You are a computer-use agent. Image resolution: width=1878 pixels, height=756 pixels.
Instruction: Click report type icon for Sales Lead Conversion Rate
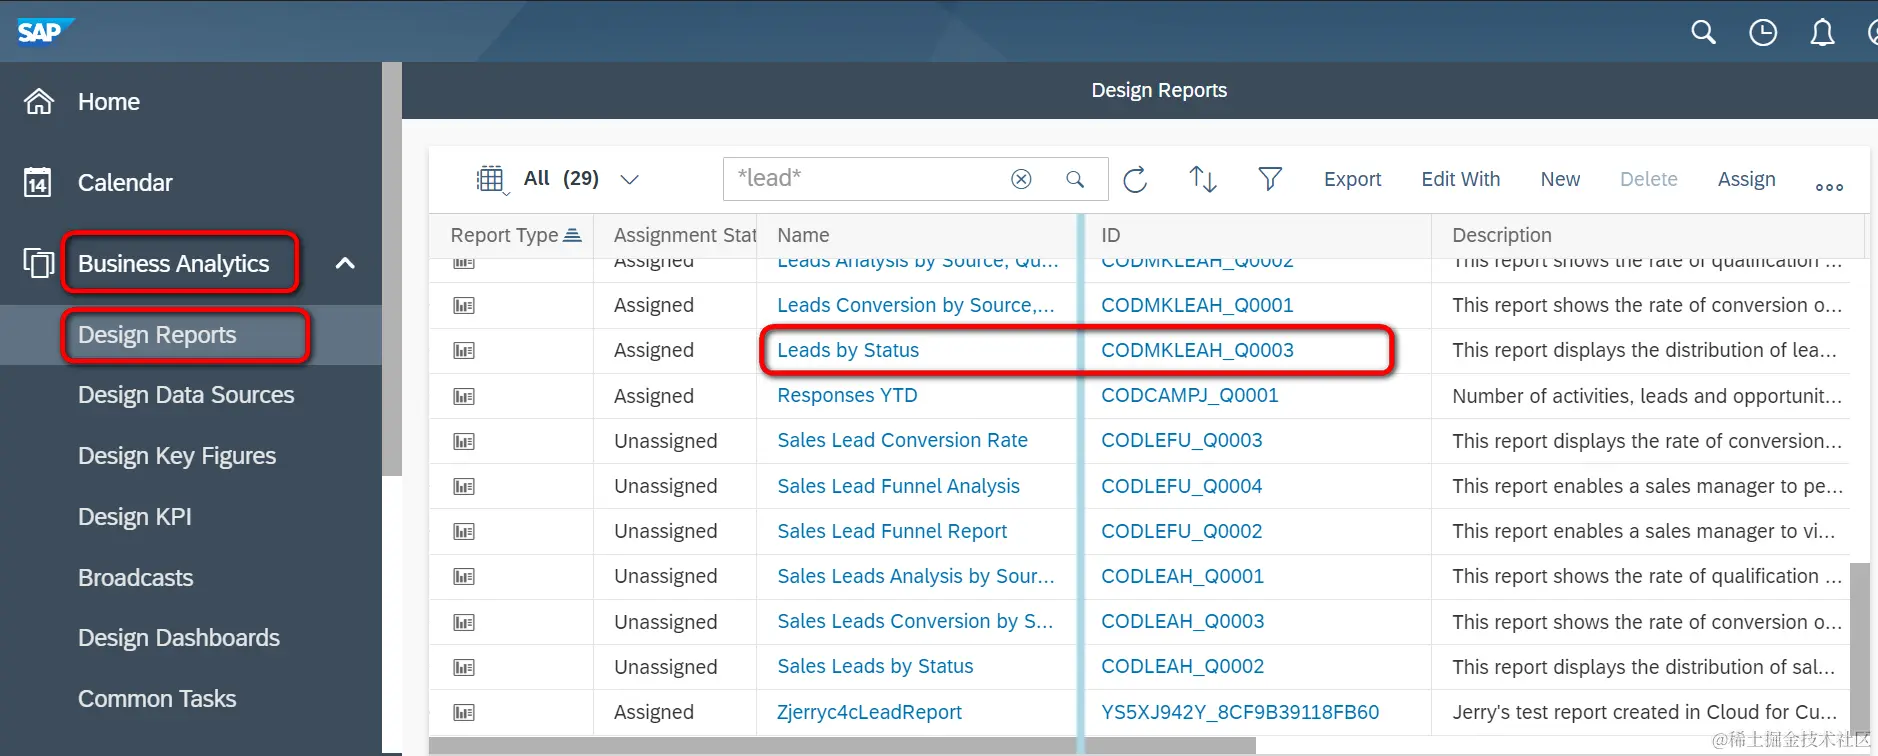click(464, 441)
